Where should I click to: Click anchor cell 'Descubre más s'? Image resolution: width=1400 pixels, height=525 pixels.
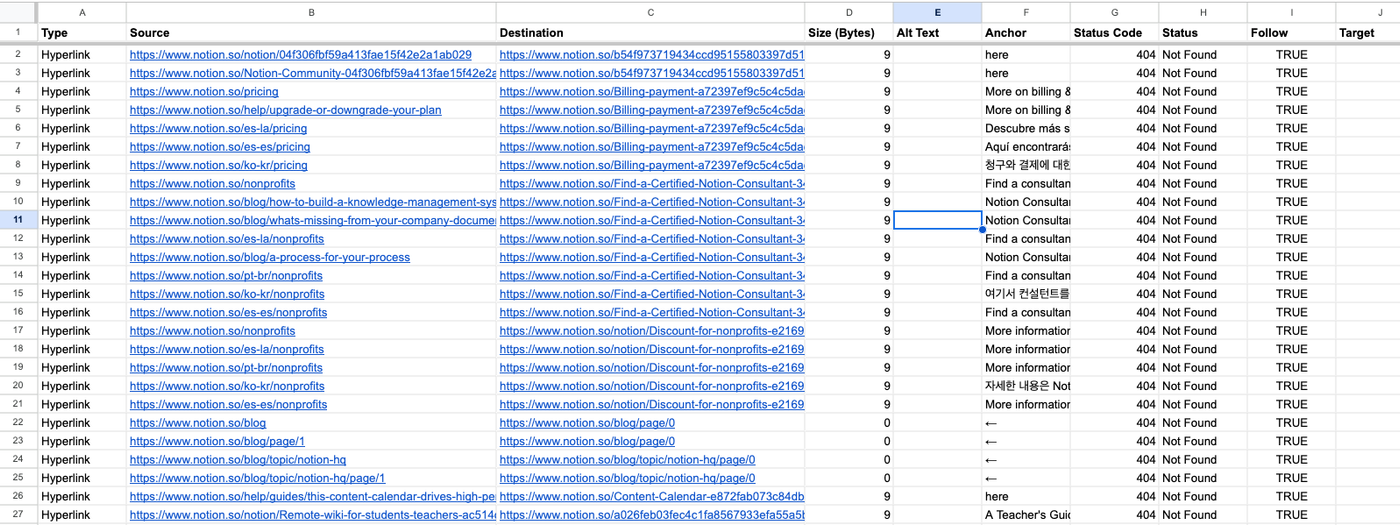coord(1026,128)
